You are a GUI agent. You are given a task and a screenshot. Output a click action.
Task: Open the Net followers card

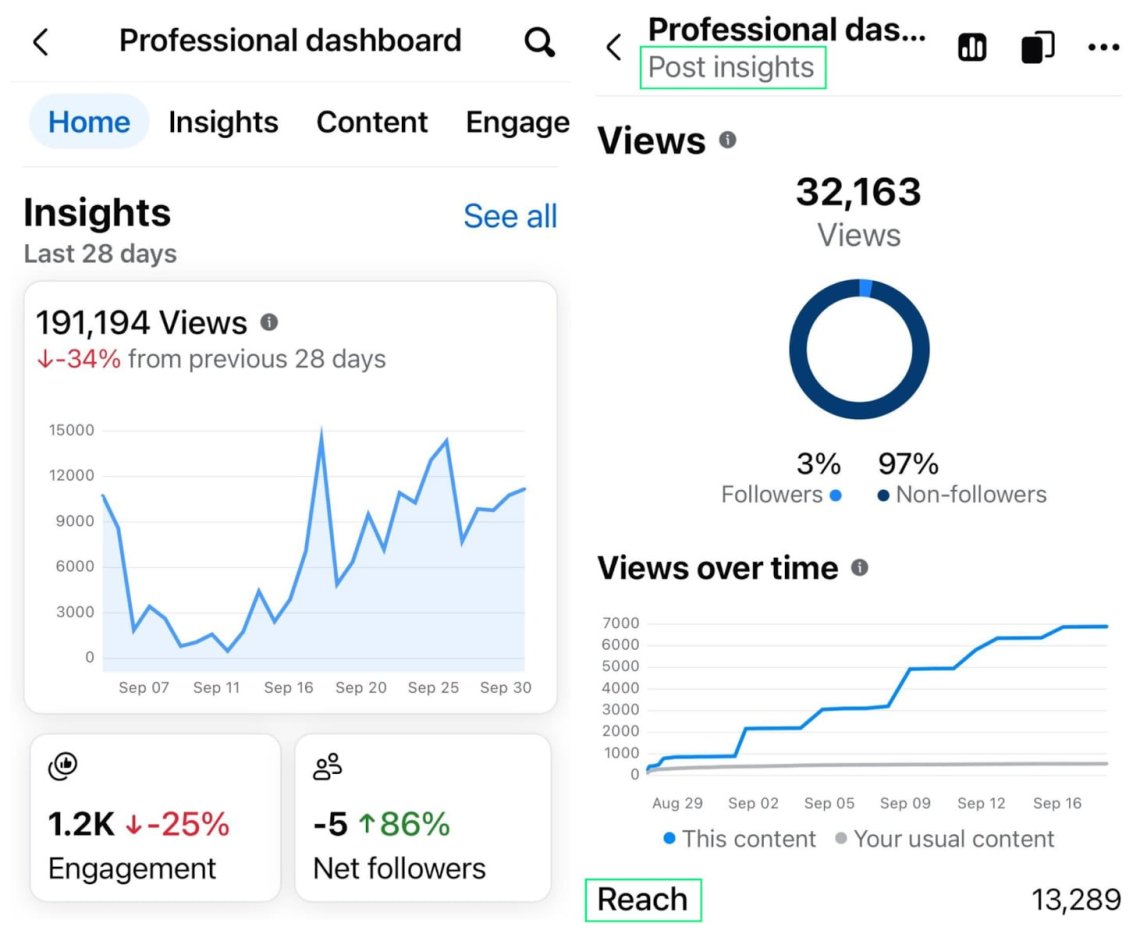coord(422,817)
